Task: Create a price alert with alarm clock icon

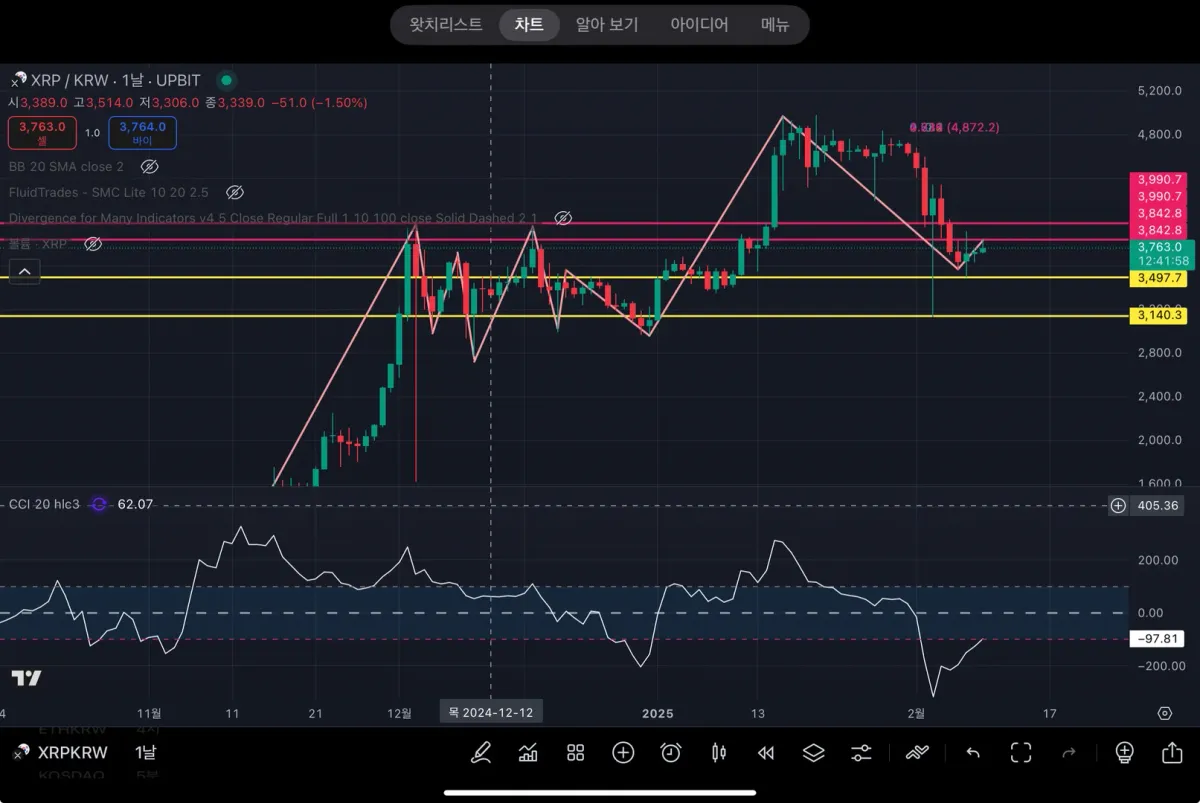Action: 671,752
